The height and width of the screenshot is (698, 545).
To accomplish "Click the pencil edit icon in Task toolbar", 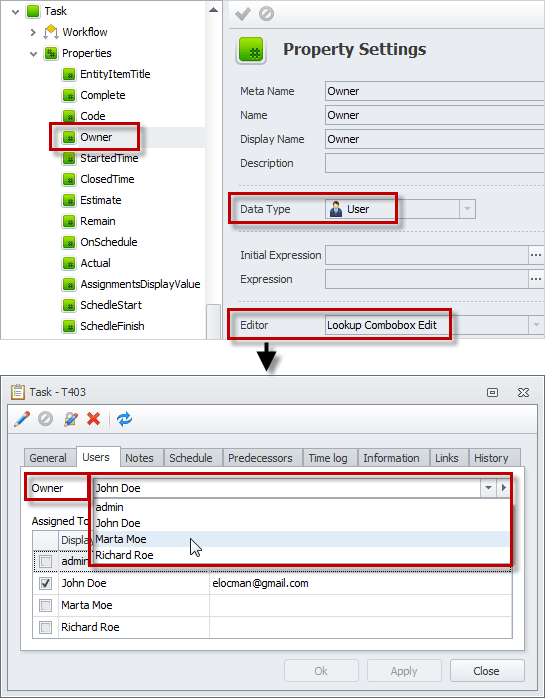I will coord(22,419).
